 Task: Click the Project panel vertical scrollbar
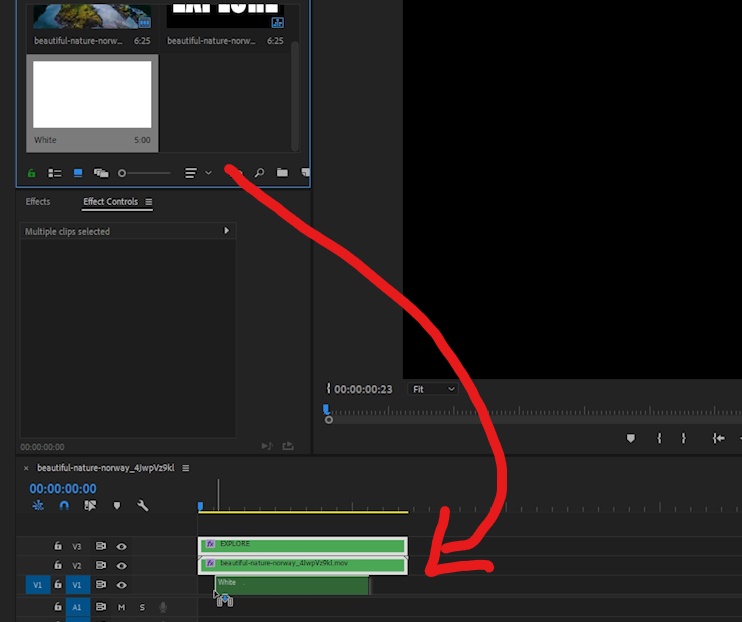(295, 96)
